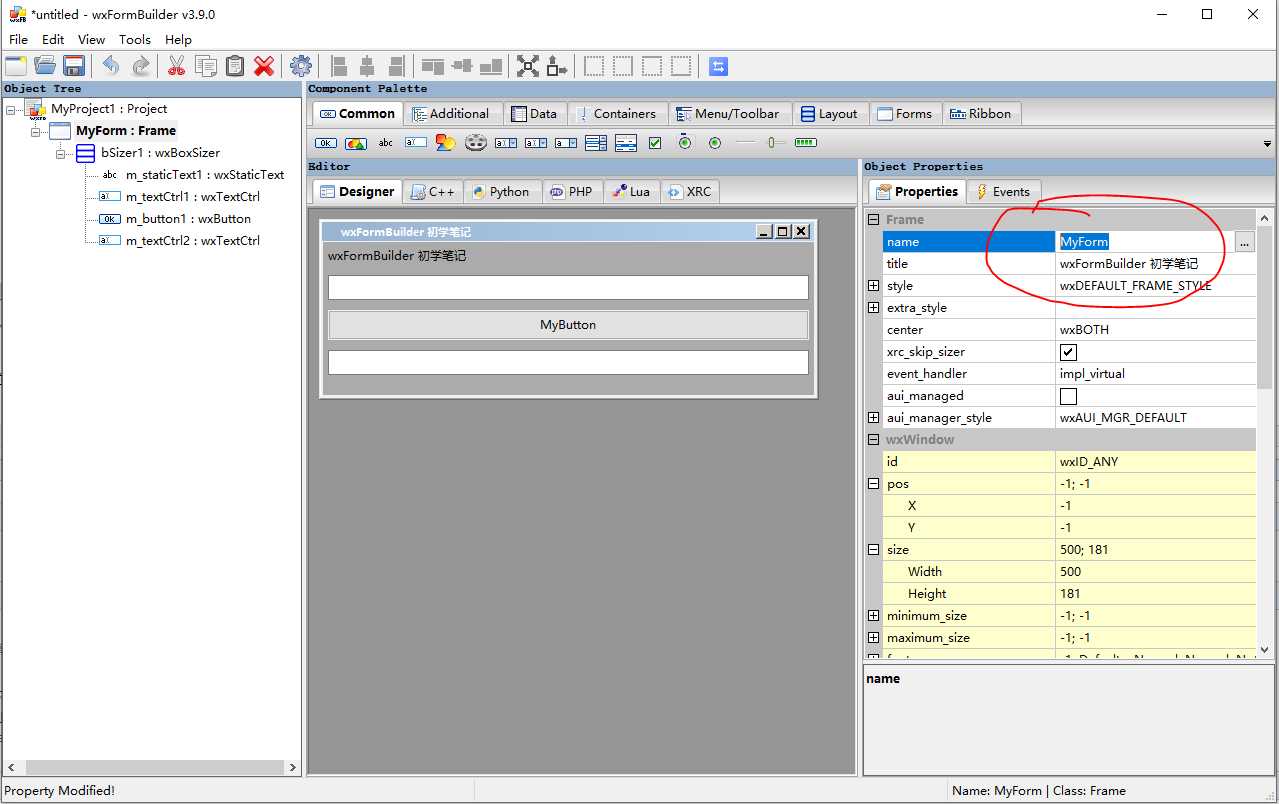Image resolution: width=1279 pixels, height=804 pixels.
Task: Expand the maximum_size property
Action: tap(873, 637)
